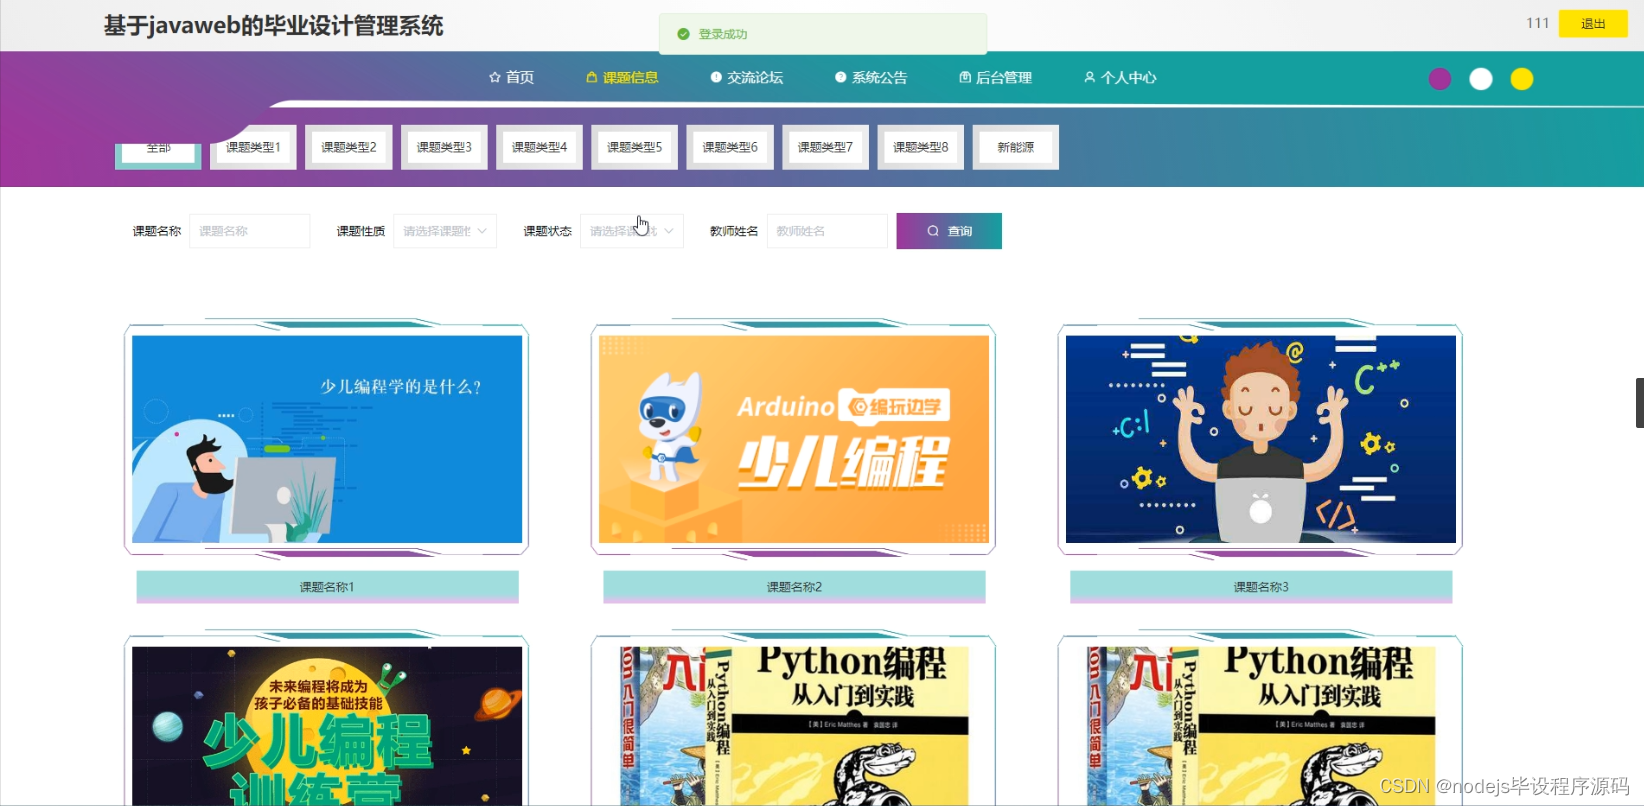Click the 查询 search button
This screenshot has height=806, width=1644.
tap(949, 231)
